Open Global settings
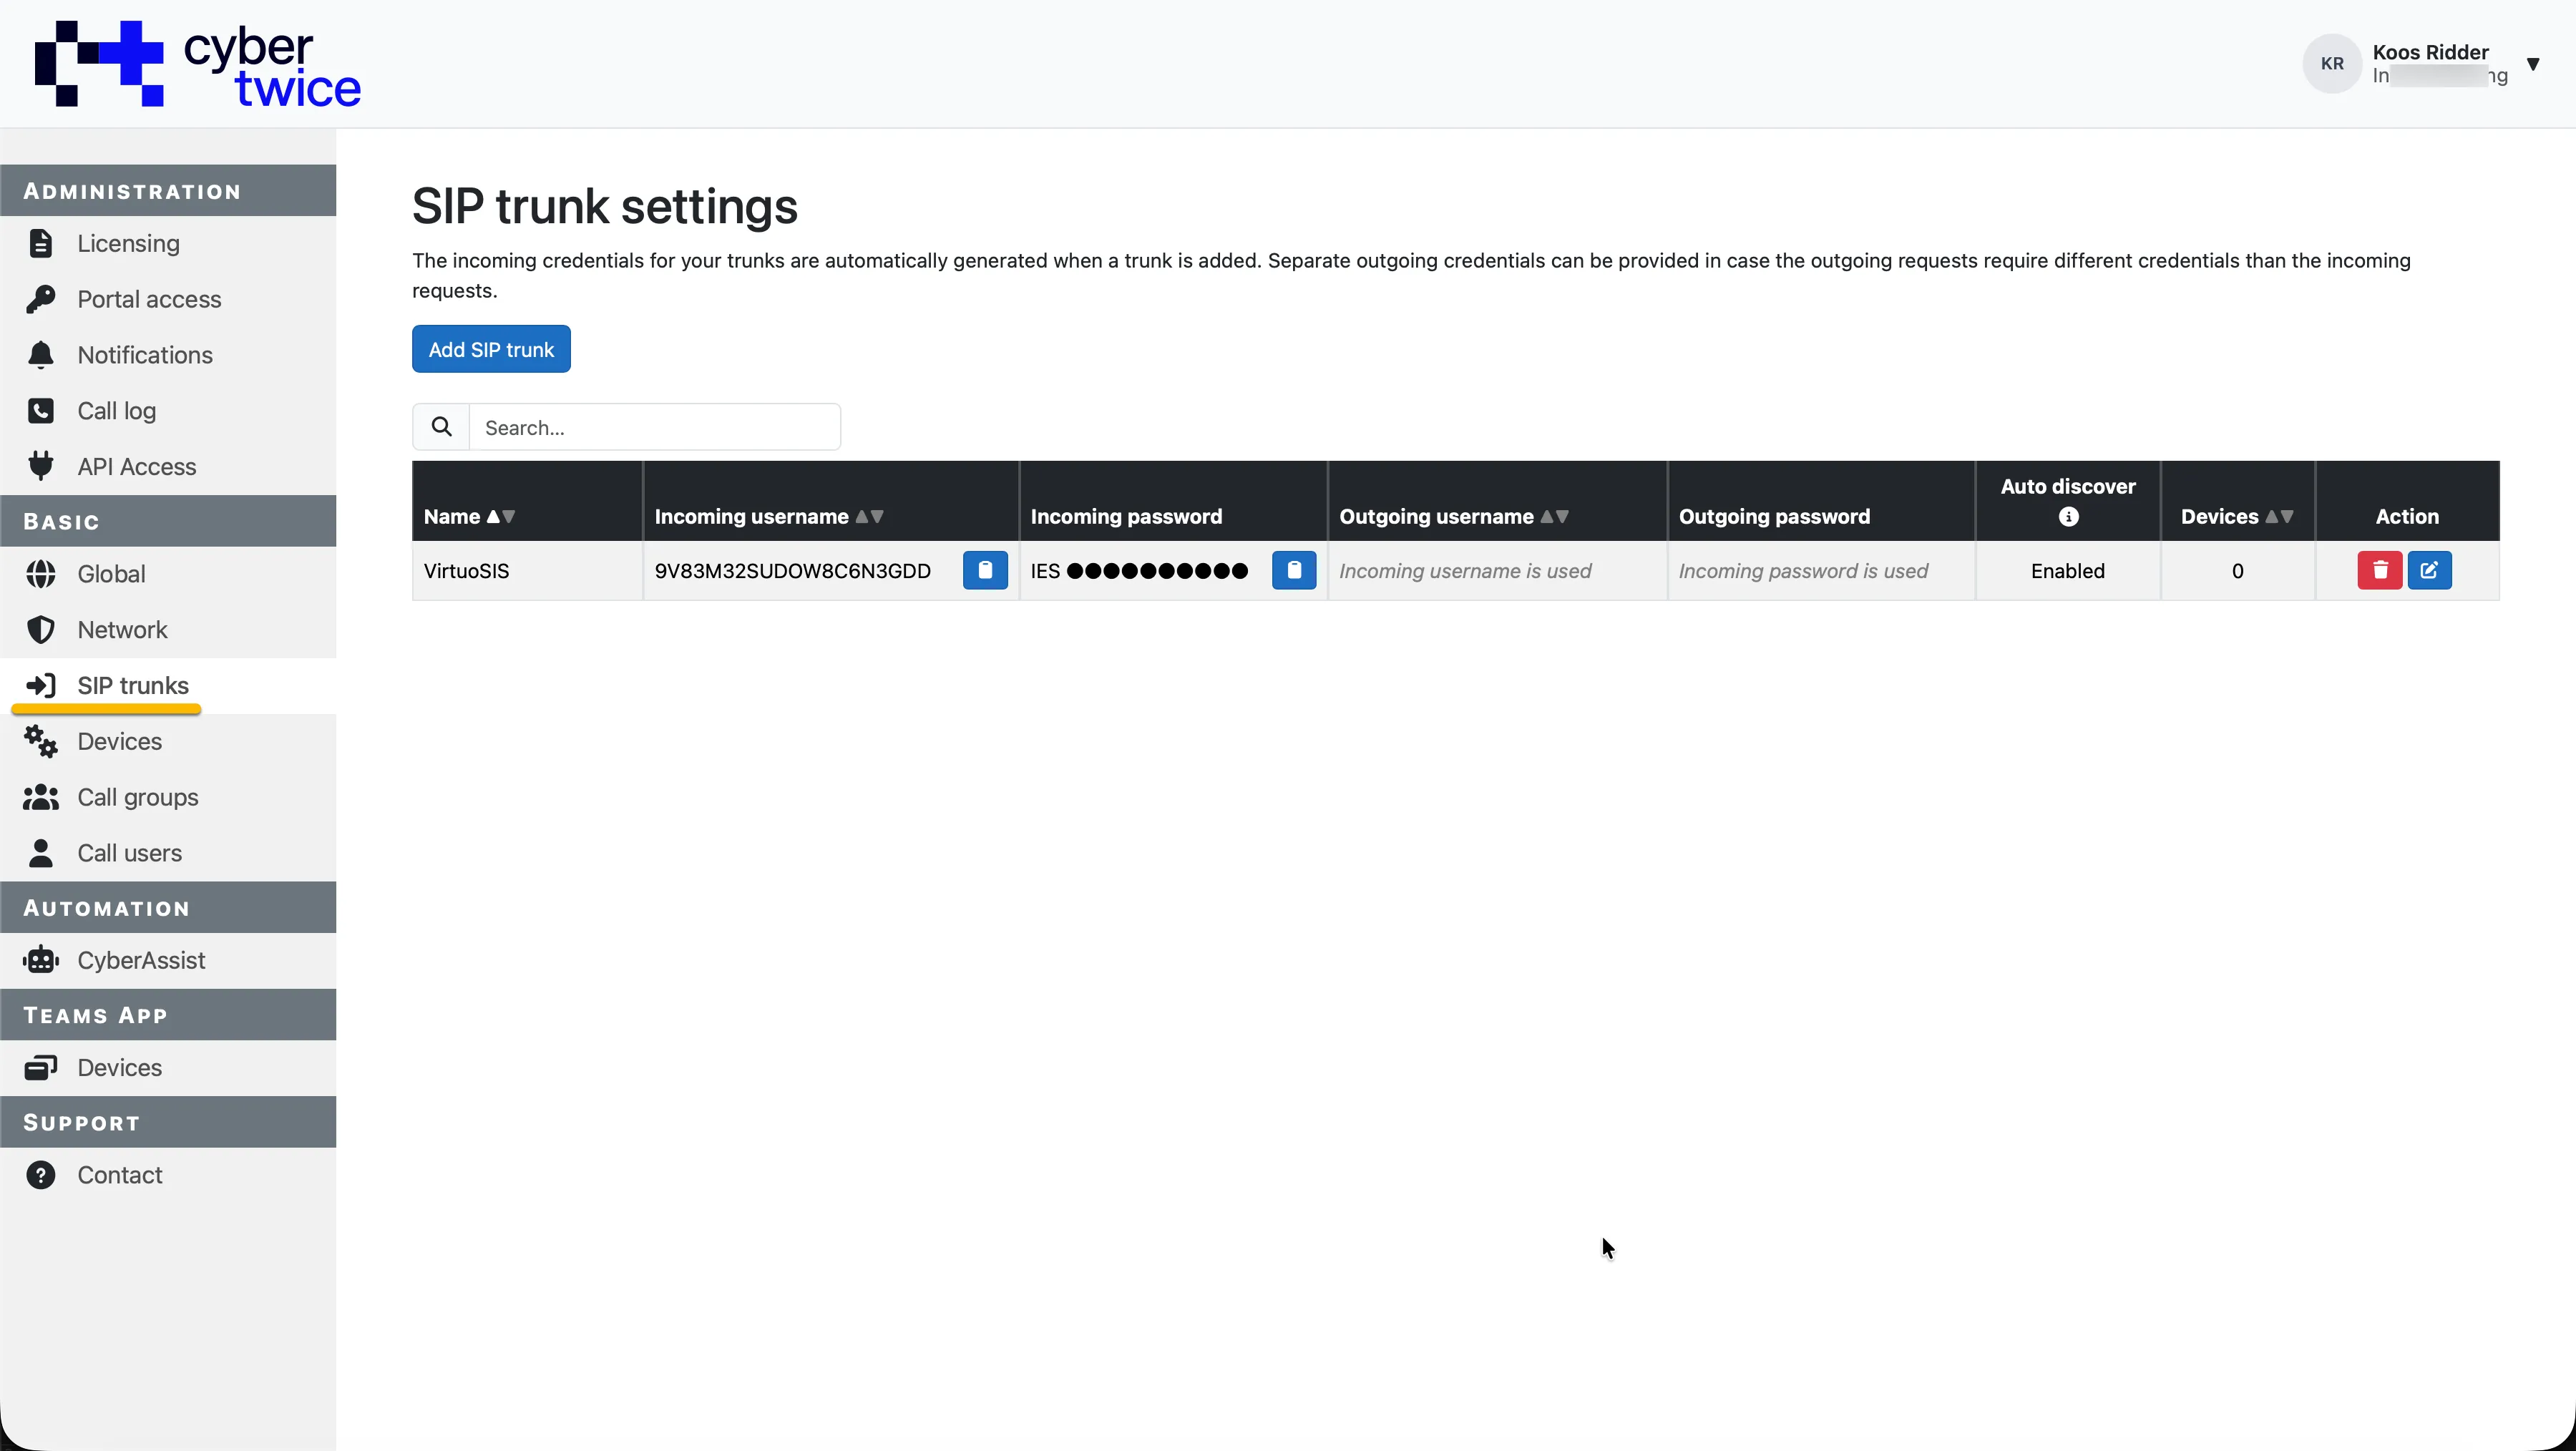2576x1451 pixels. click(x=168, y=574)
